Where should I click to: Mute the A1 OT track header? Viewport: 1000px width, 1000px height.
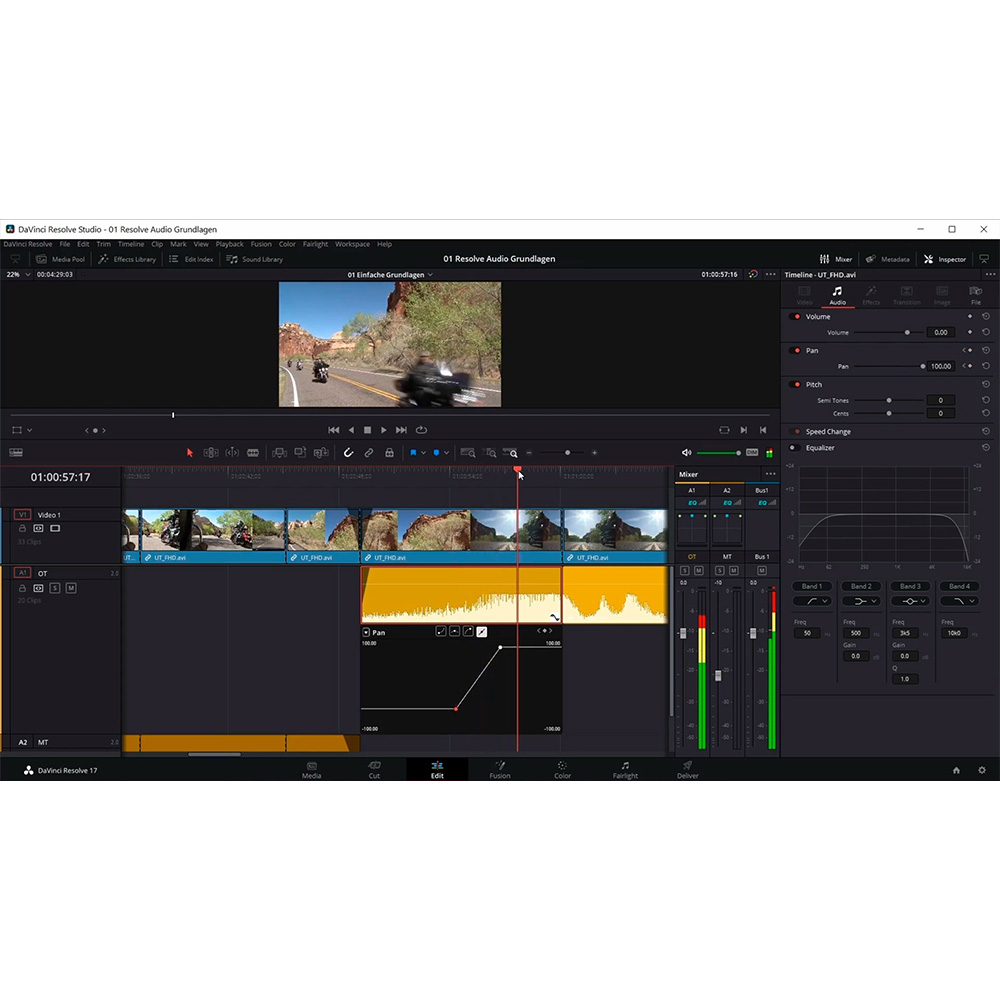pos(71,588)
